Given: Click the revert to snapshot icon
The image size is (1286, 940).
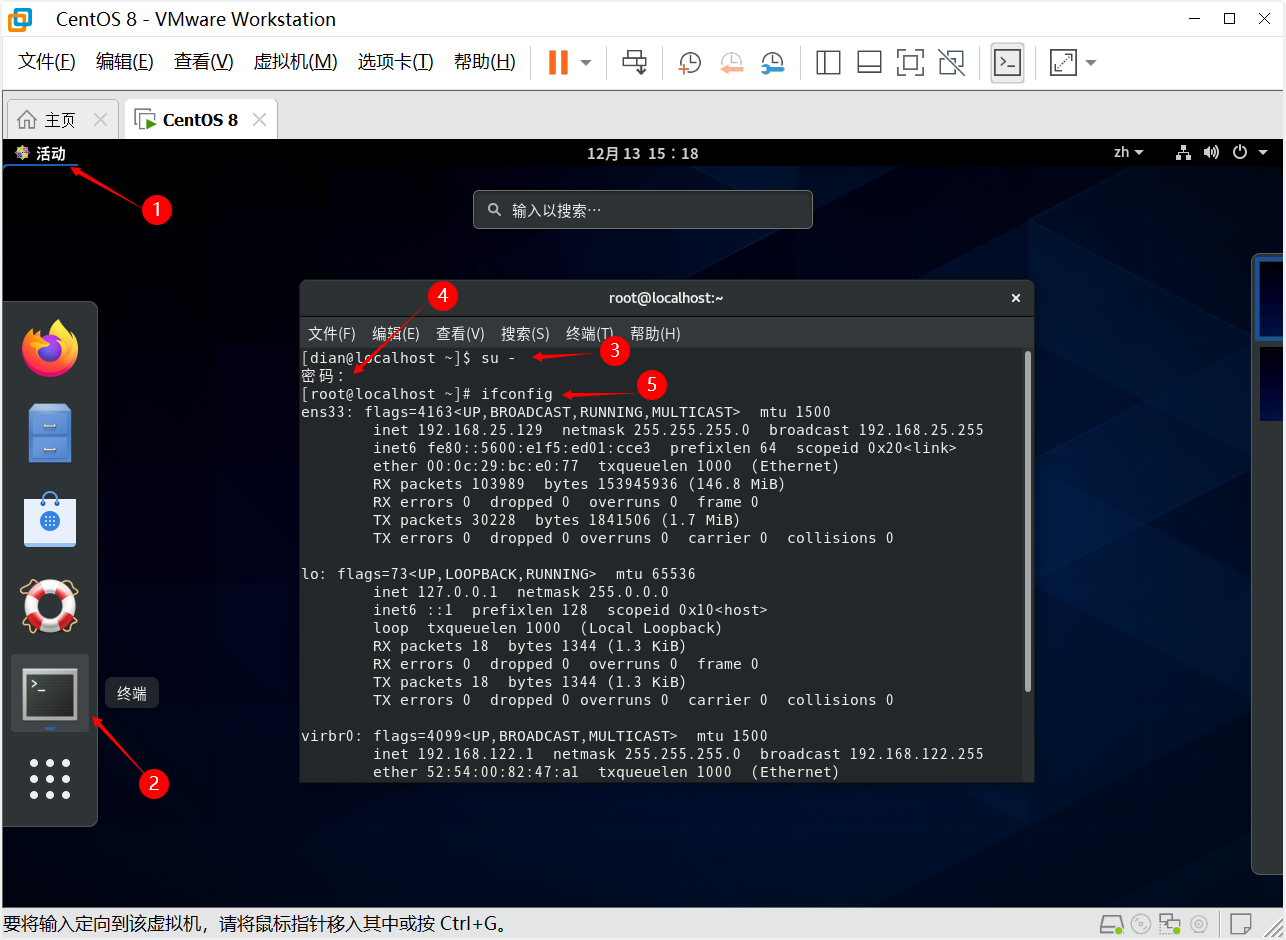Looking at the screenshot, I should coord(732,62).
